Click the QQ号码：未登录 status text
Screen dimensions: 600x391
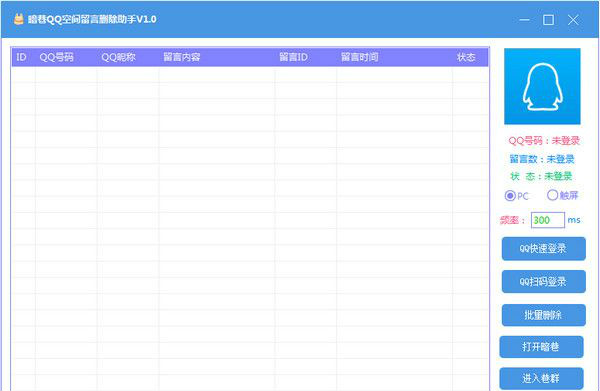click(544, 141)
